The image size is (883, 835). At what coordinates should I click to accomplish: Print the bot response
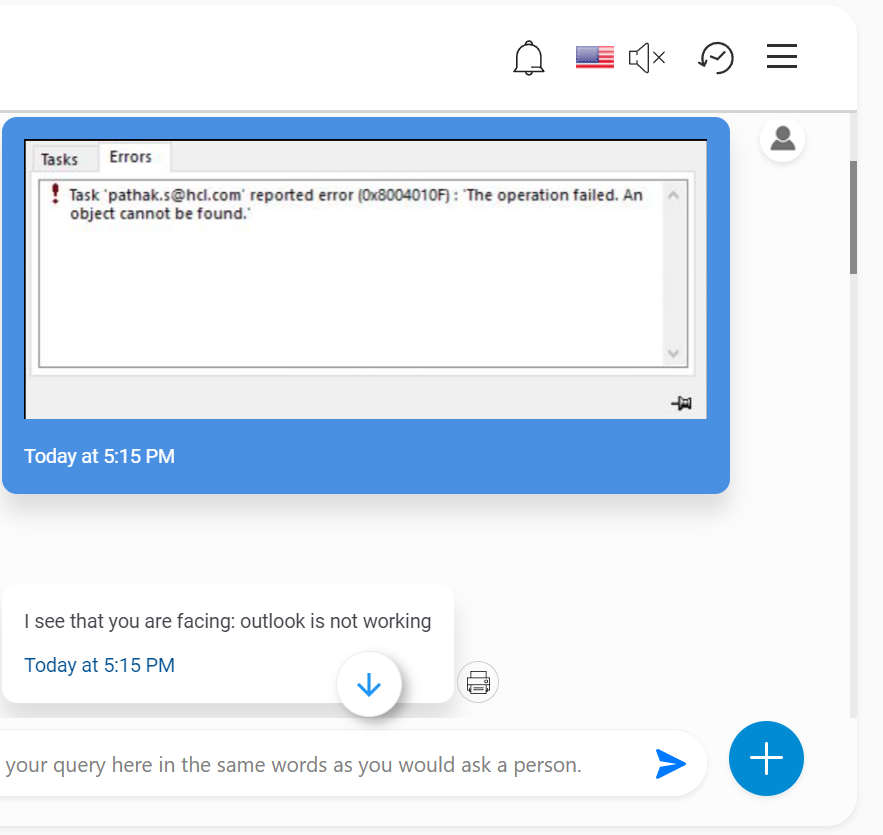[x=478, y=682]
